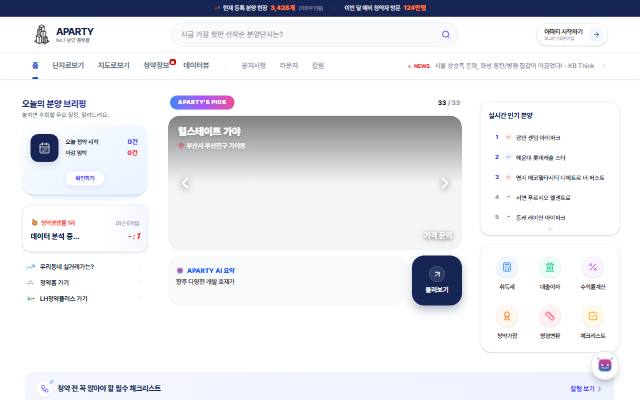640x400 pixels.
Task: Open the 공지사항 menu
Action: tap(253, 65)
